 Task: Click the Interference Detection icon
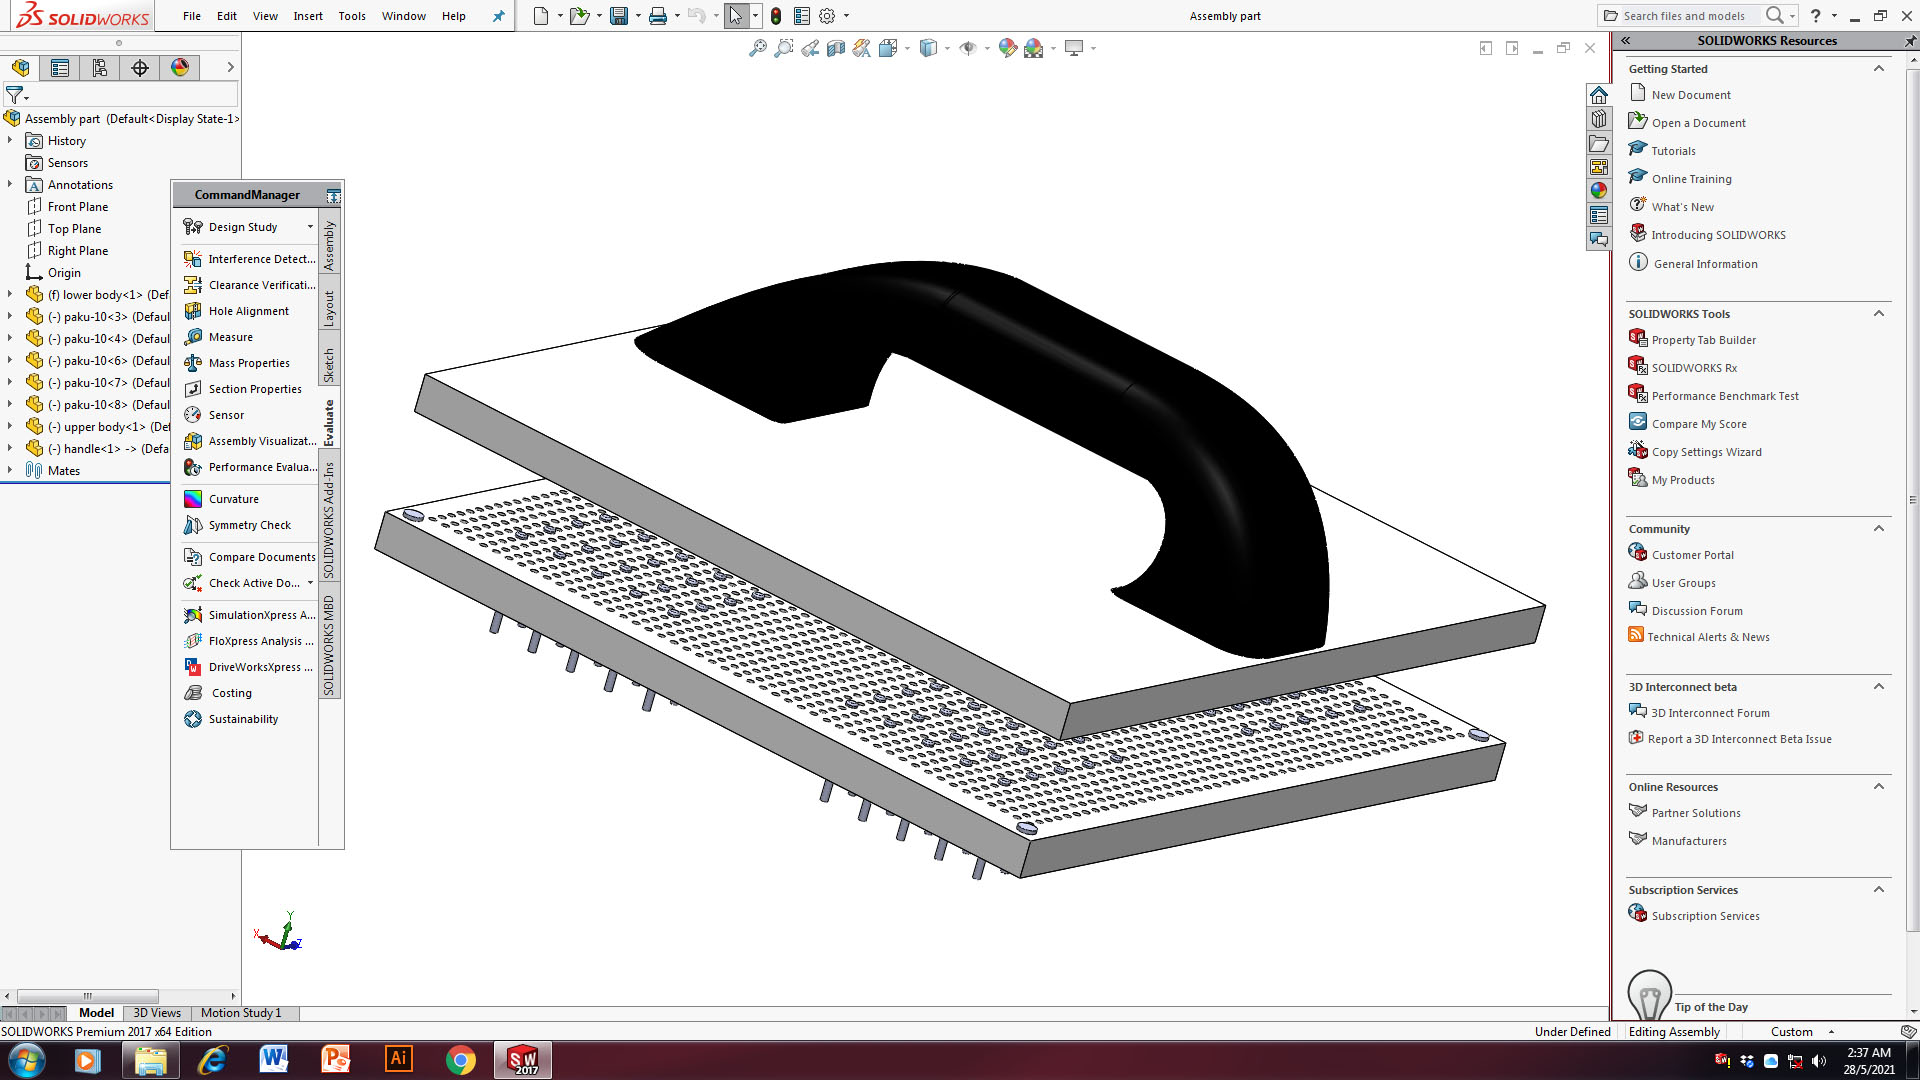pos(193,259)
